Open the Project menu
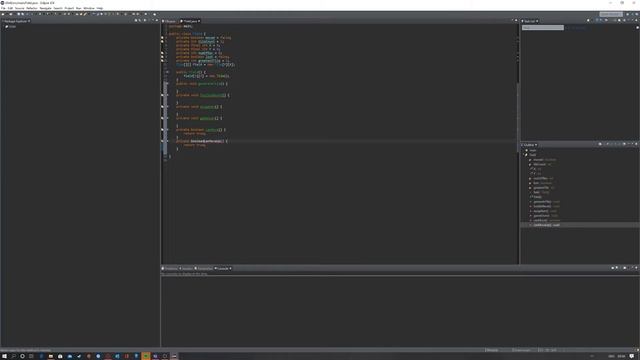The height and width of the screenshot is (360, 640). [x=69, y=8]
